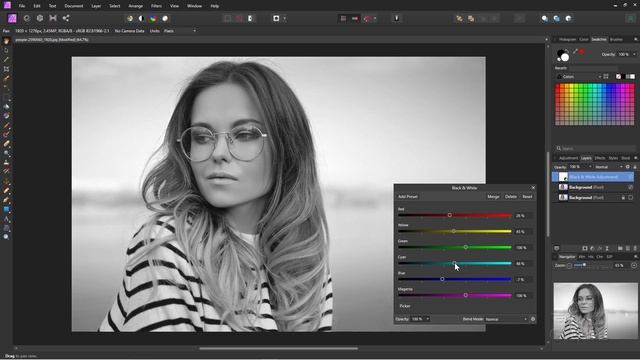Click the swatches Search field
640x360 pixels.
click(595, 148)
